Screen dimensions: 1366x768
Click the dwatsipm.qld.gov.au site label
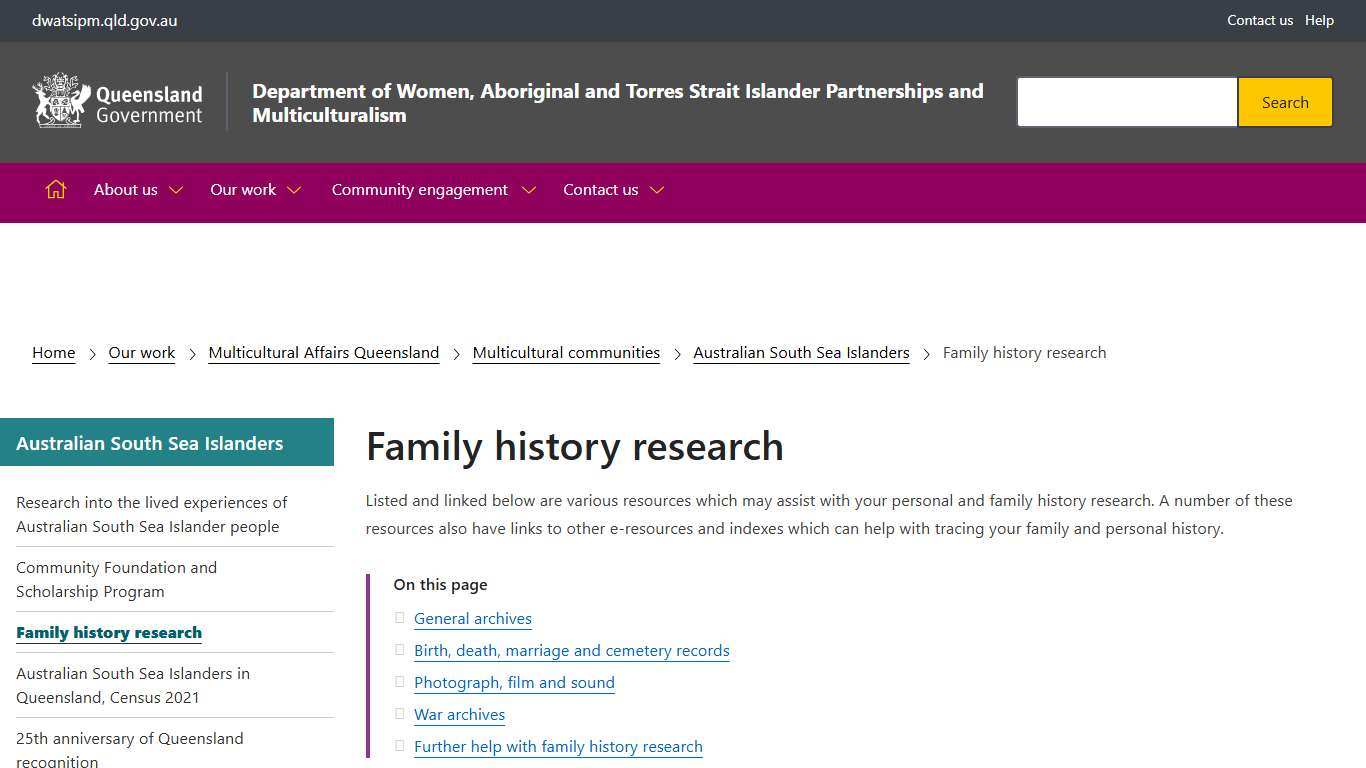point(104,20)
